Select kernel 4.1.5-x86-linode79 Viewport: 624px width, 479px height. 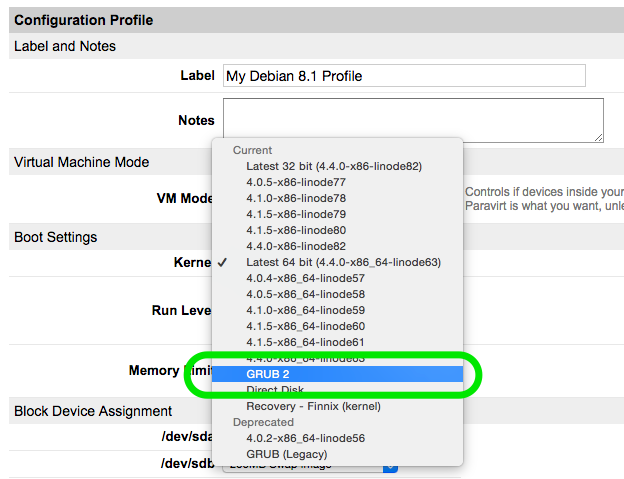[x=296, y=214]
